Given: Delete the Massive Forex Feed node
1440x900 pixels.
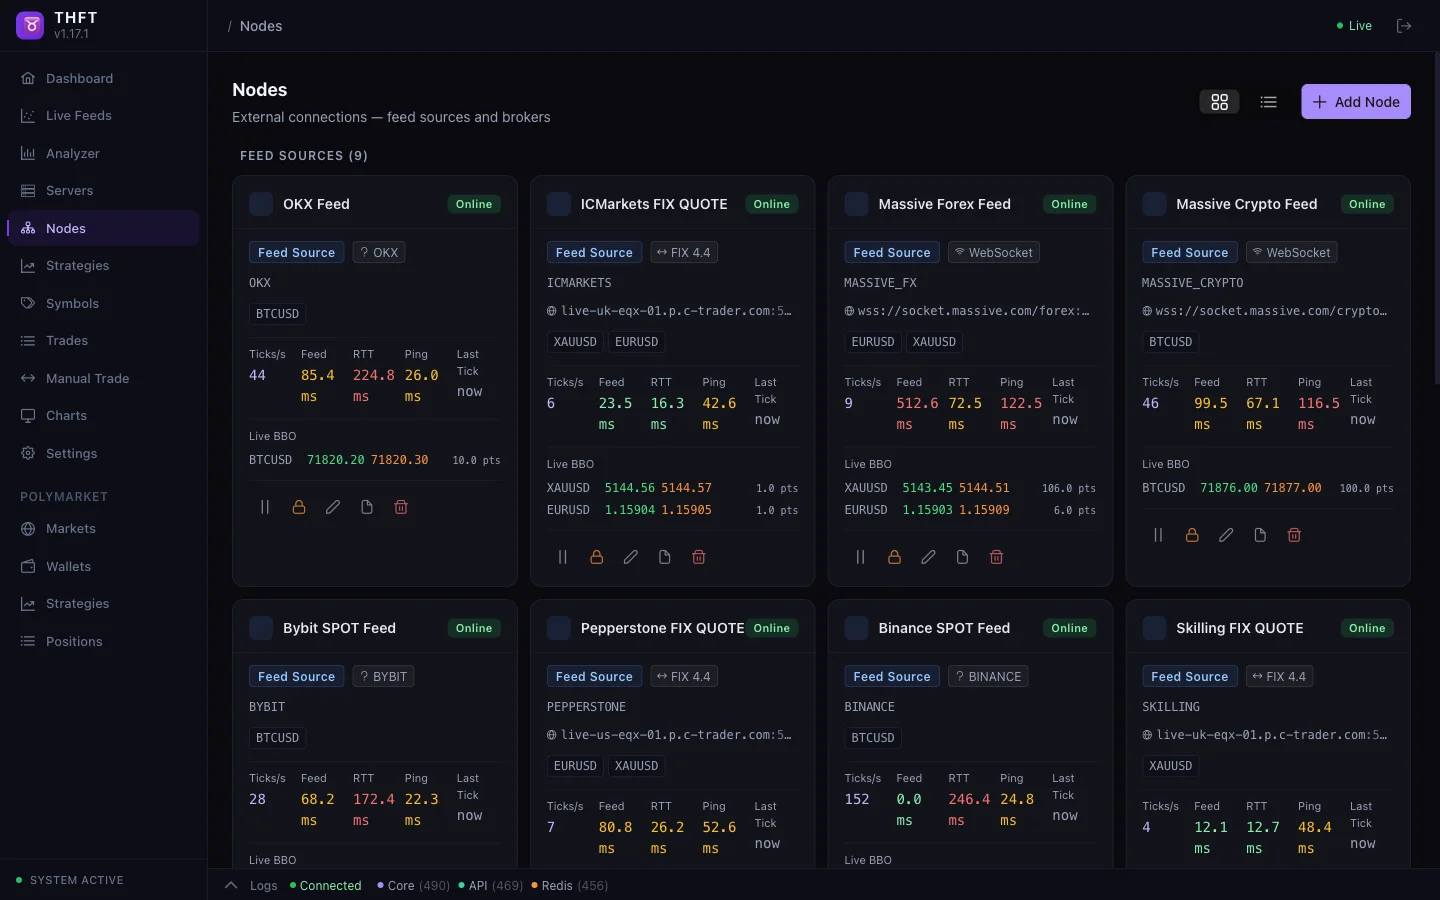Looking at the screenshot, I should pyautogui.click(x=997, y=557).
